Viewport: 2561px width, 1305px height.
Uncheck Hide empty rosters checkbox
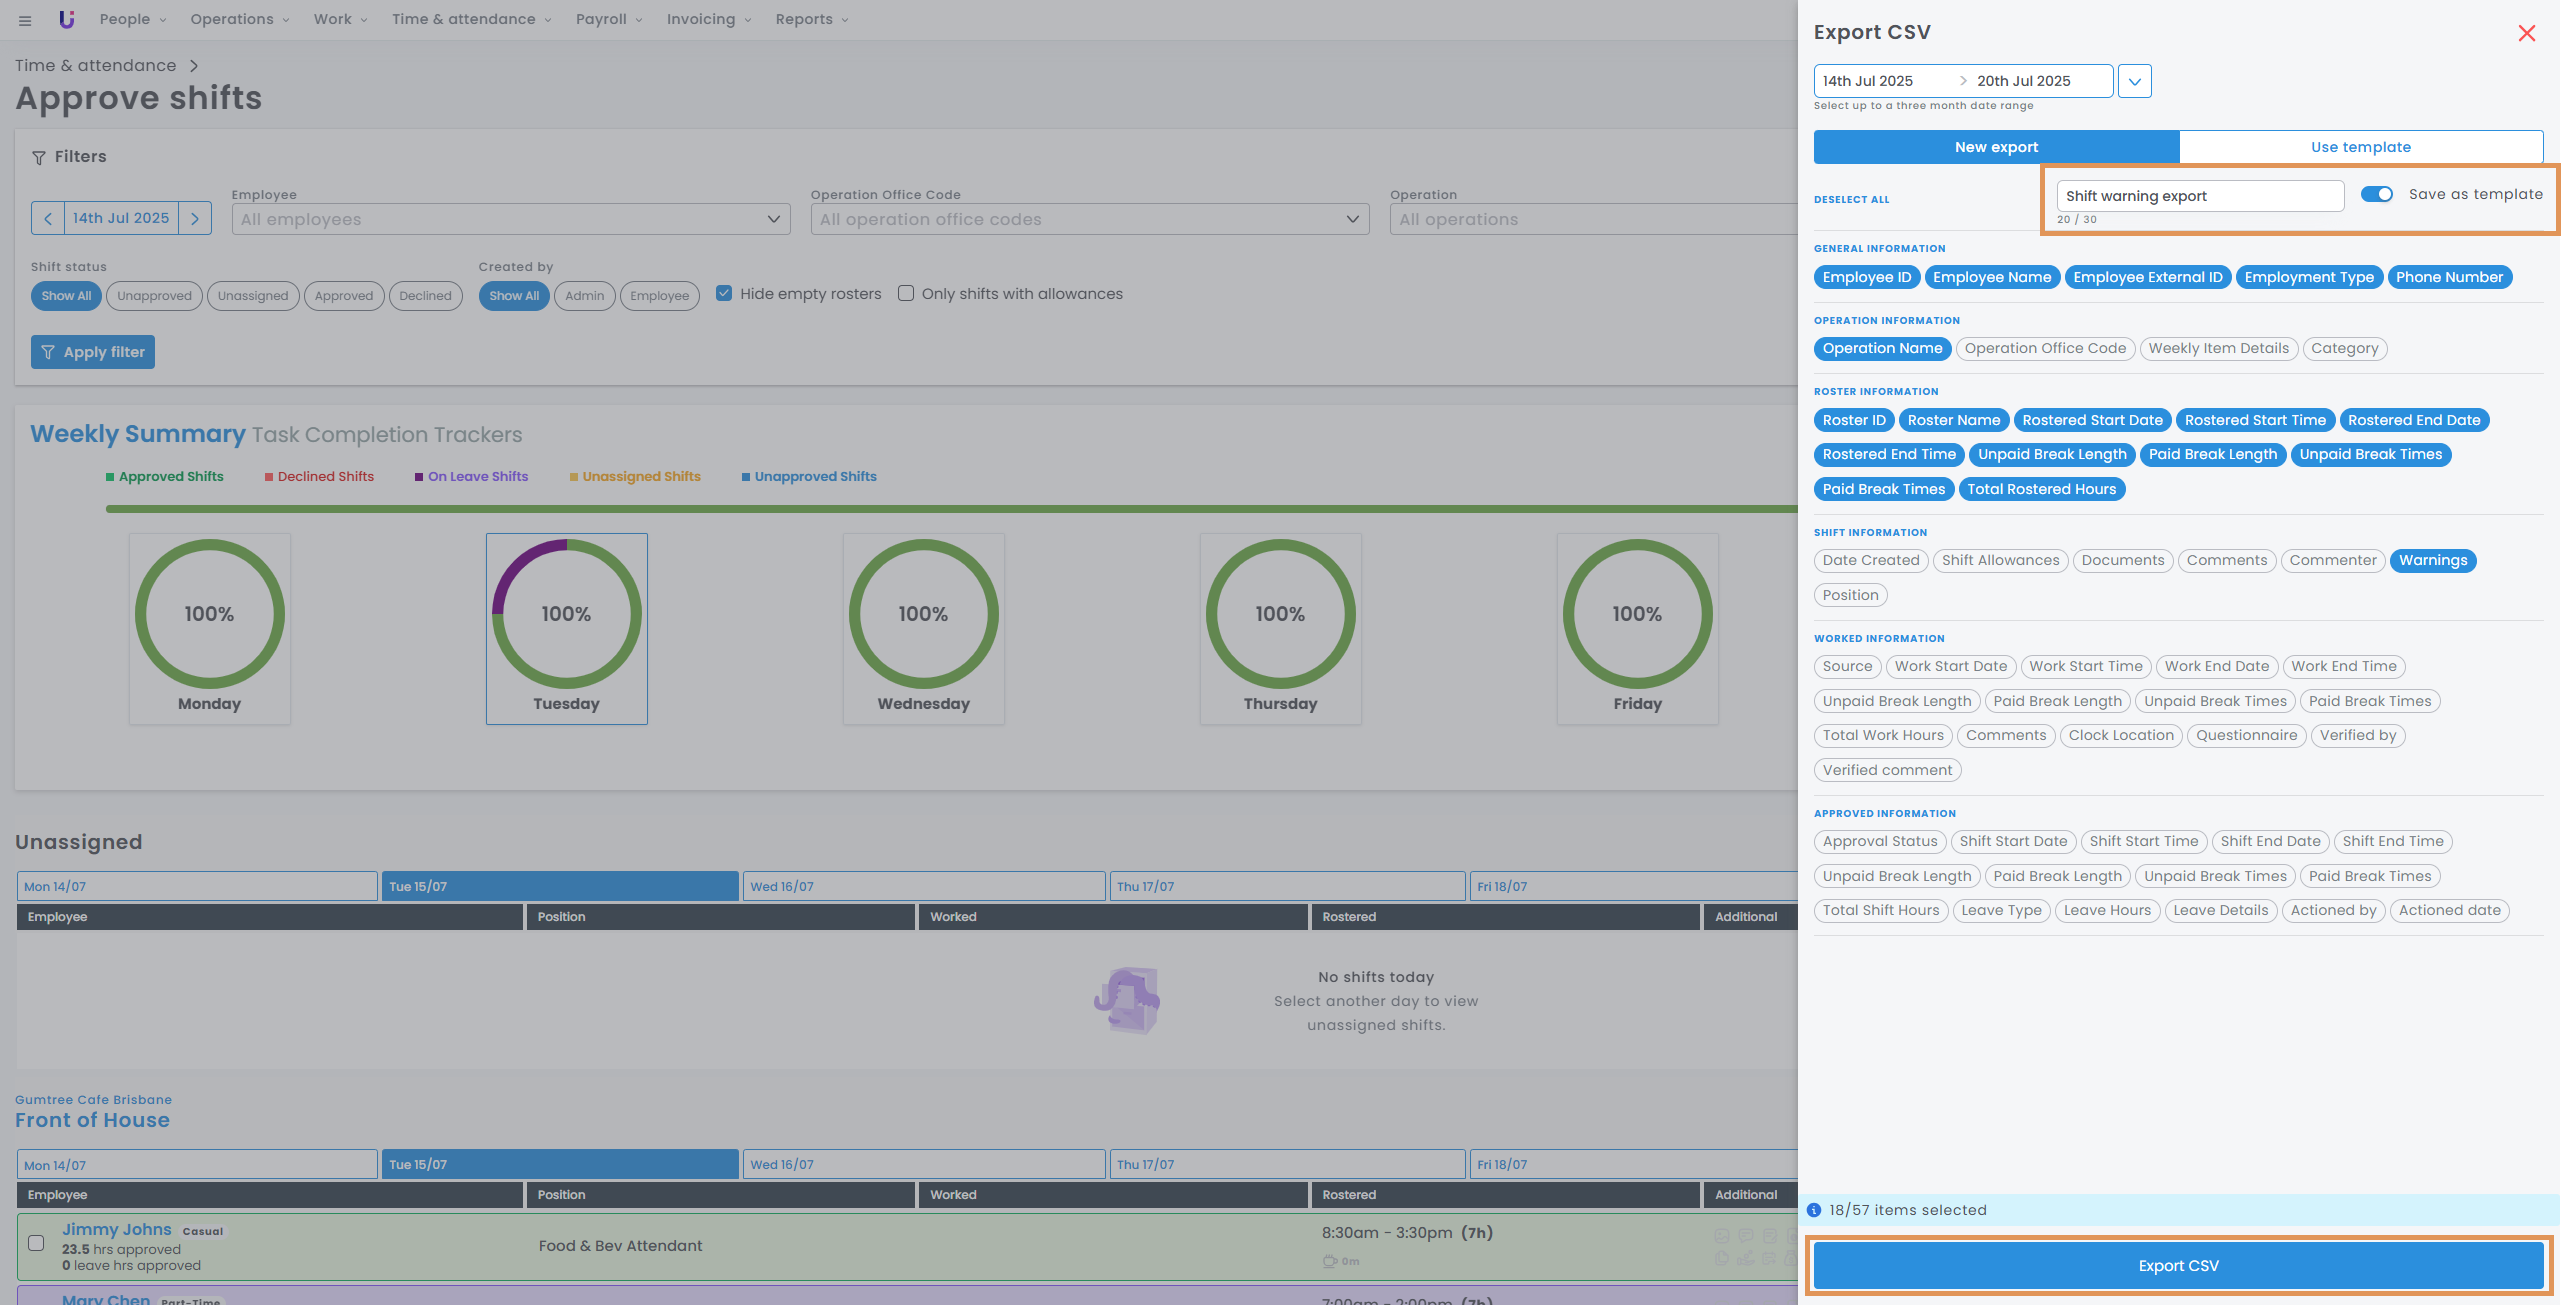coord(724,293)
